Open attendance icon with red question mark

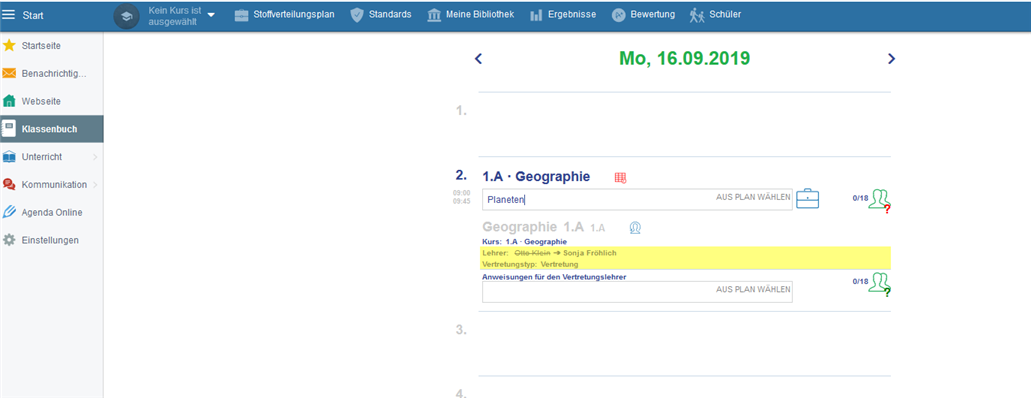tap(879, 199)
